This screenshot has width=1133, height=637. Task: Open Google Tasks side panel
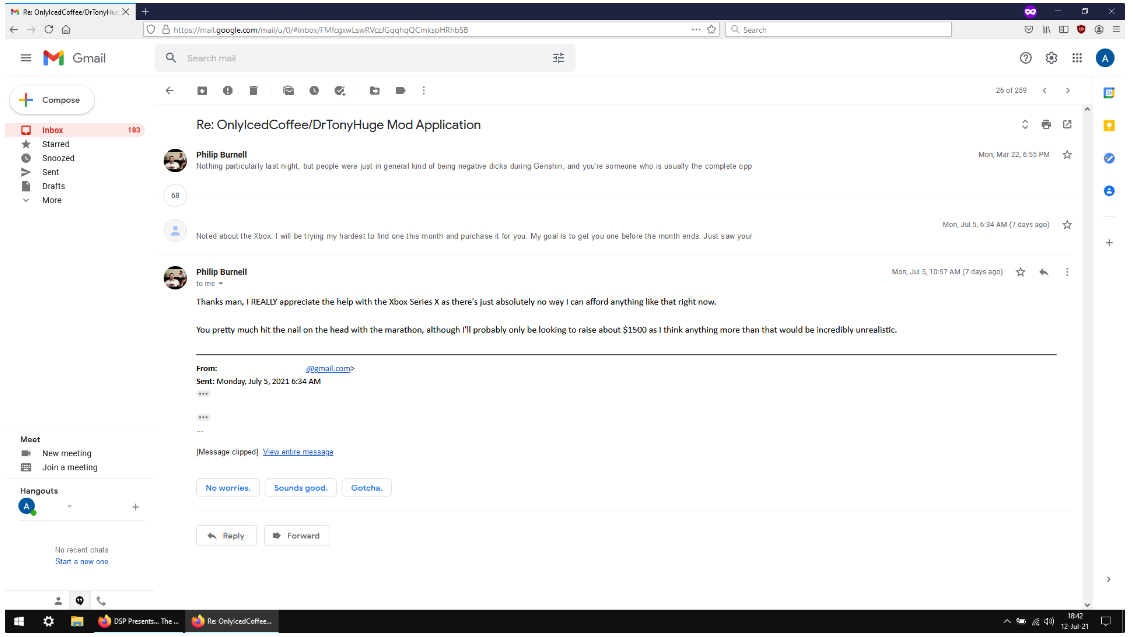click(x=1109, y=158)
